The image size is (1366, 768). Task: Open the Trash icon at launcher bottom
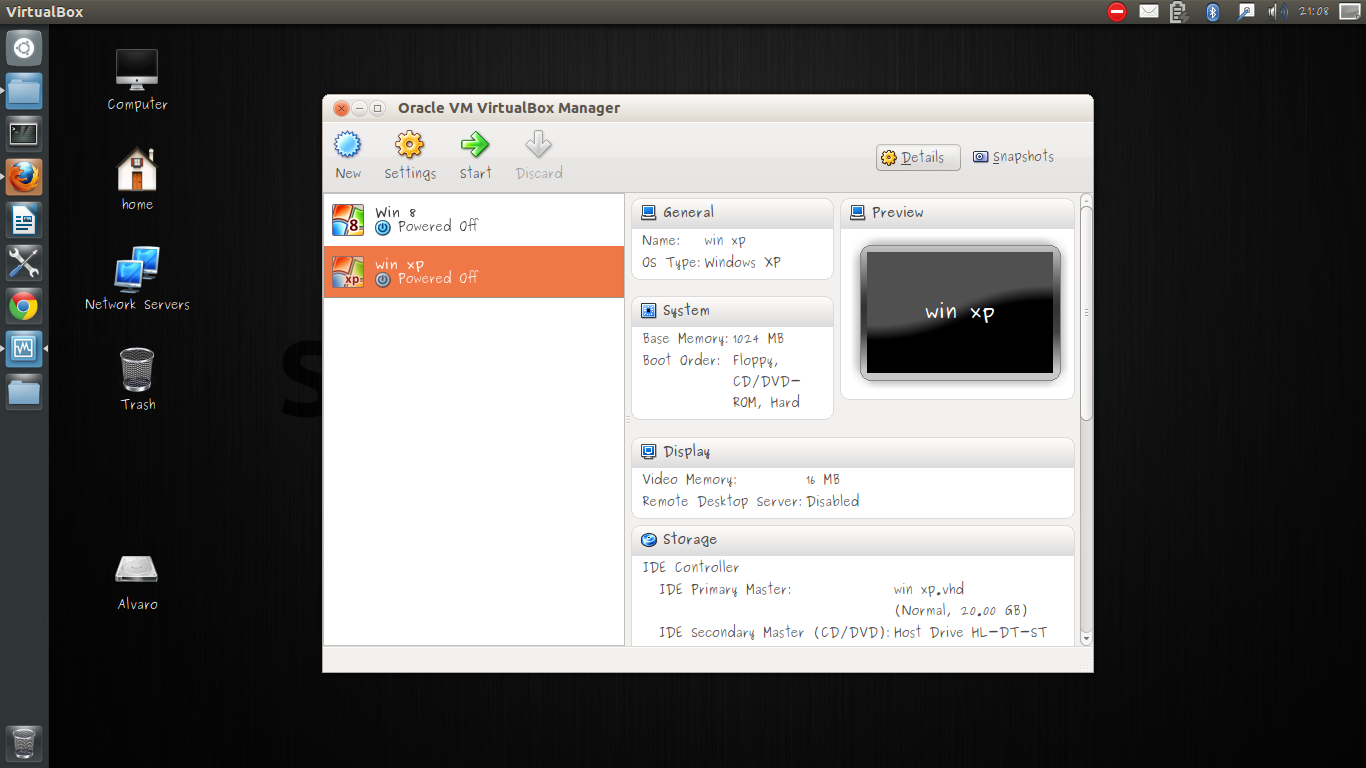(x=24, y=744)
